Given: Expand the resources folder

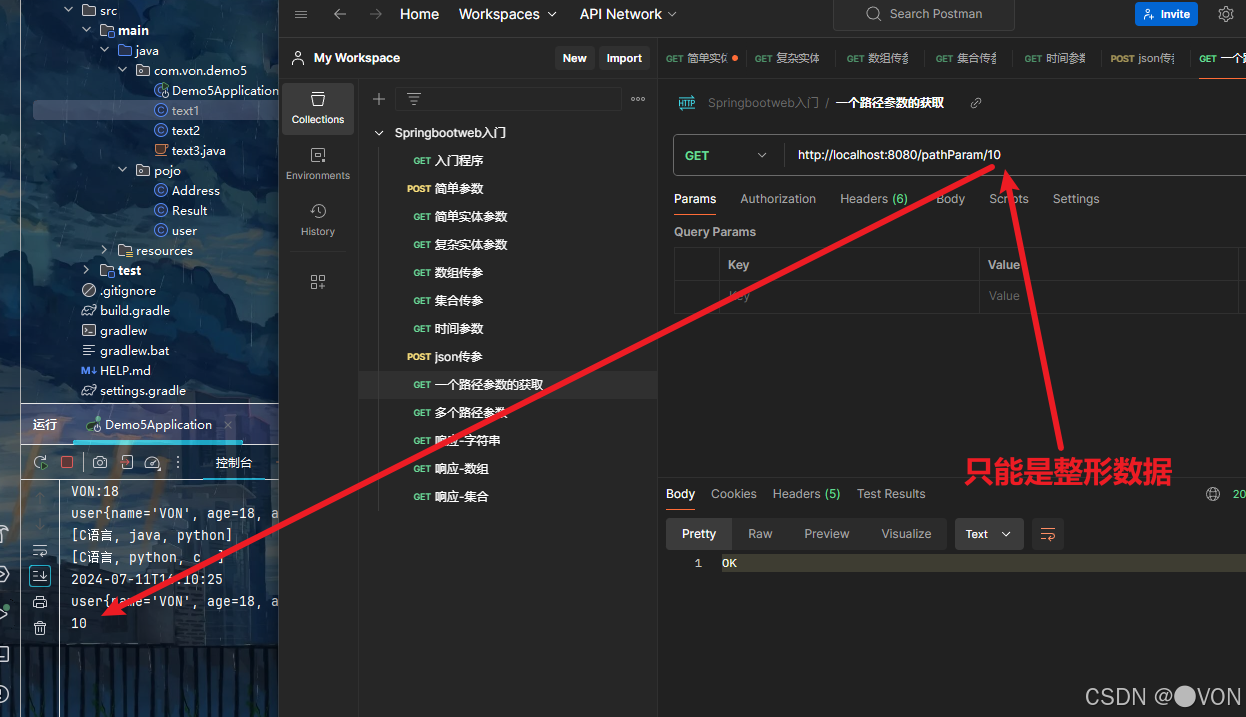Looking at the screenshot, I should tap(104, 250).
